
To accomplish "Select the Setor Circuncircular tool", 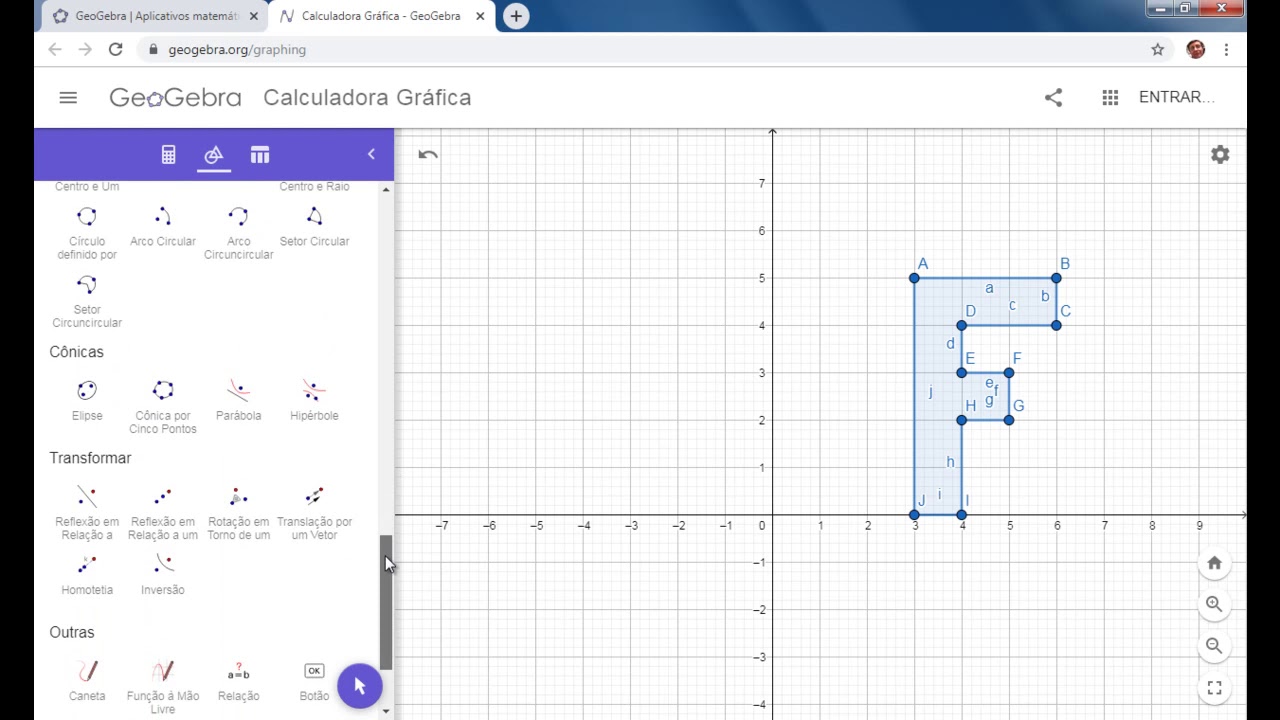I will pyautogui.click(x=87, y=300).
